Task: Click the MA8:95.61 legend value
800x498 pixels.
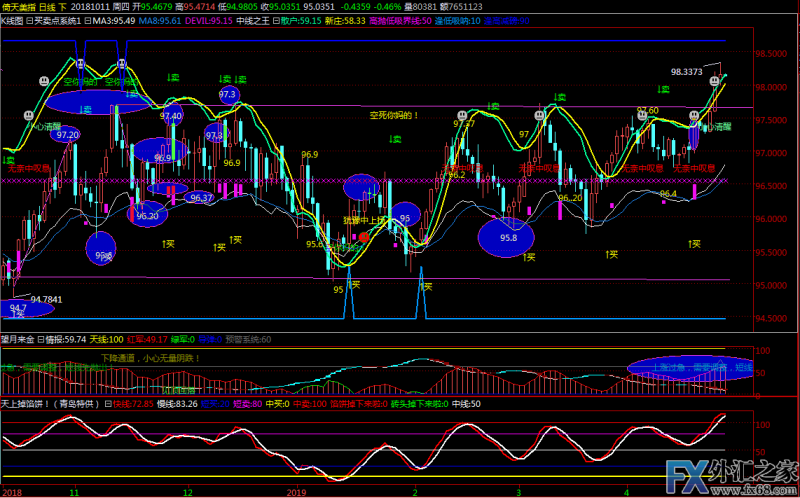Action: 160,21
